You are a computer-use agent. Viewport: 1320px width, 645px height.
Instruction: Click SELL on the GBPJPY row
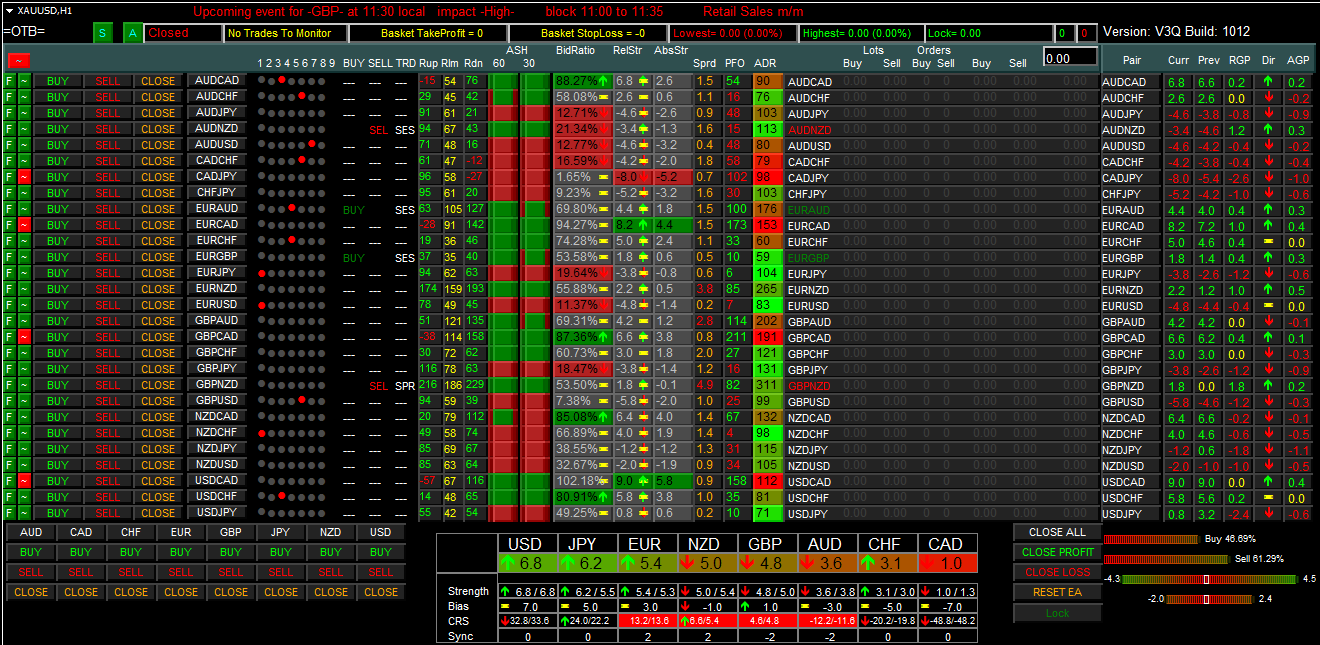(108, 369)
